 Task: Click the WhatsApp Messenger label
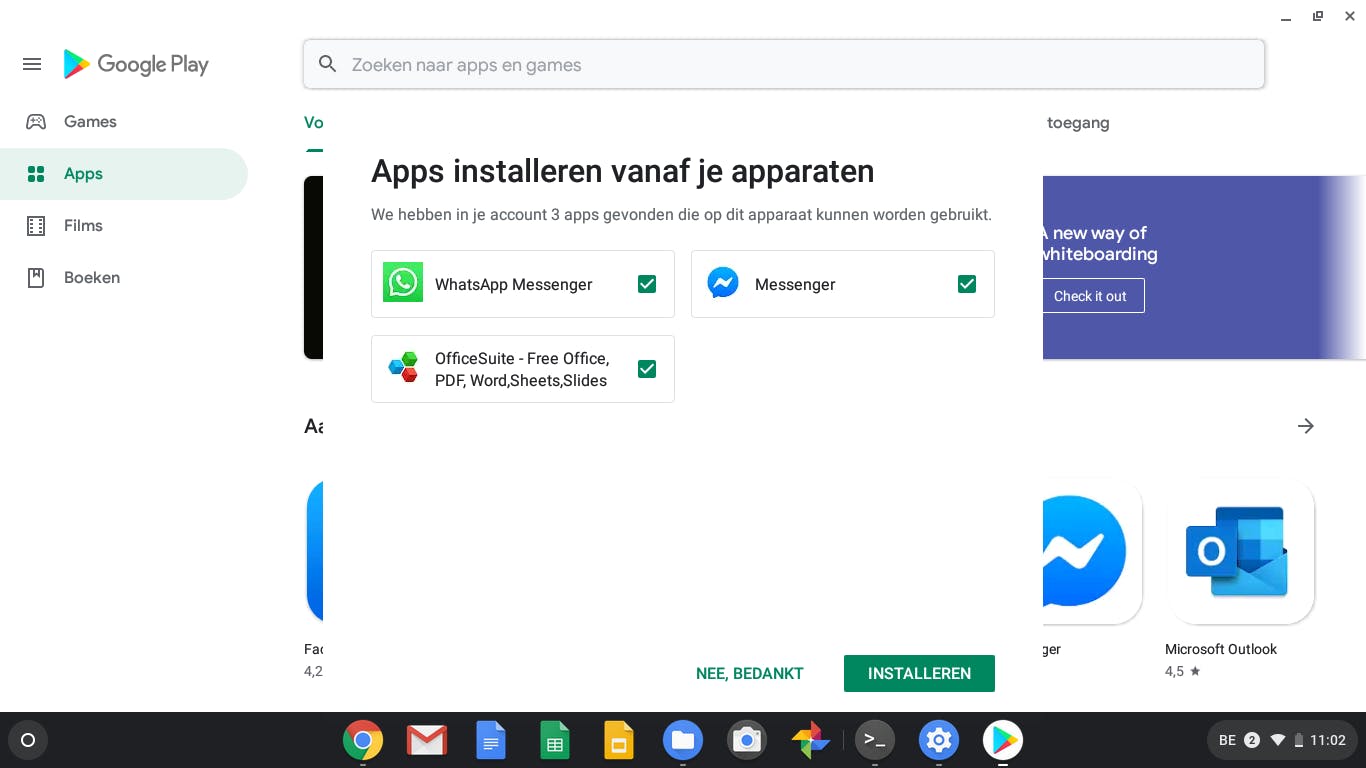514,284
